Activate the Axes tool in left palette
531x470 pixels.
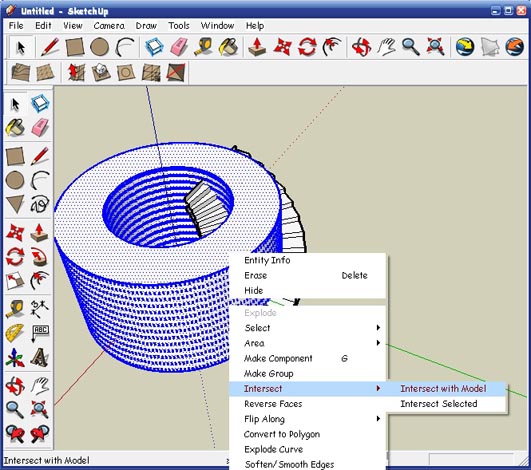pos(15,358)
